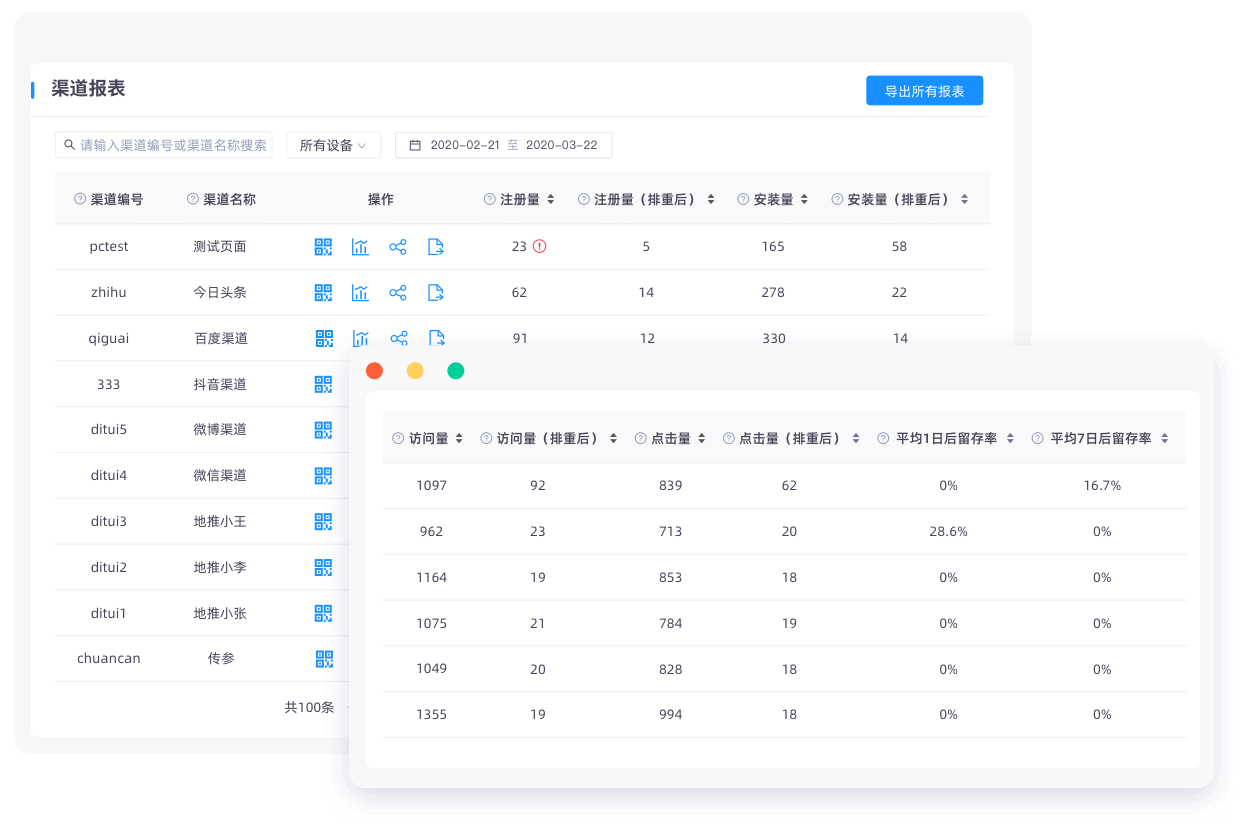
Task: Share the zhihu channel
Action: [x=398, y=293]
